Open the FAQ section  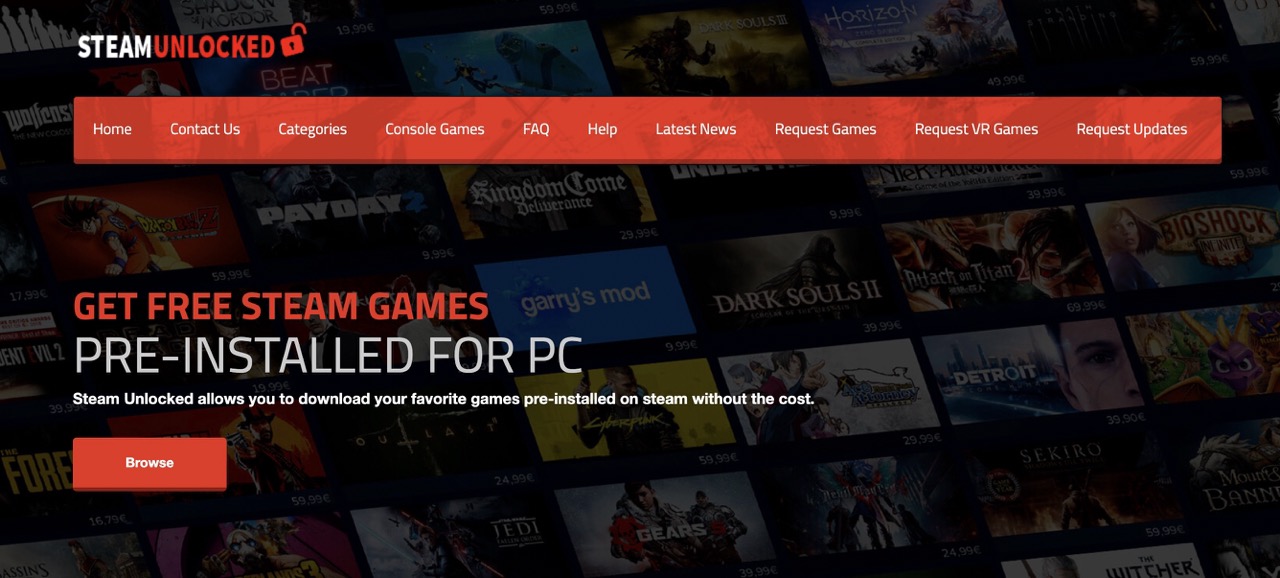pos(536,129)
